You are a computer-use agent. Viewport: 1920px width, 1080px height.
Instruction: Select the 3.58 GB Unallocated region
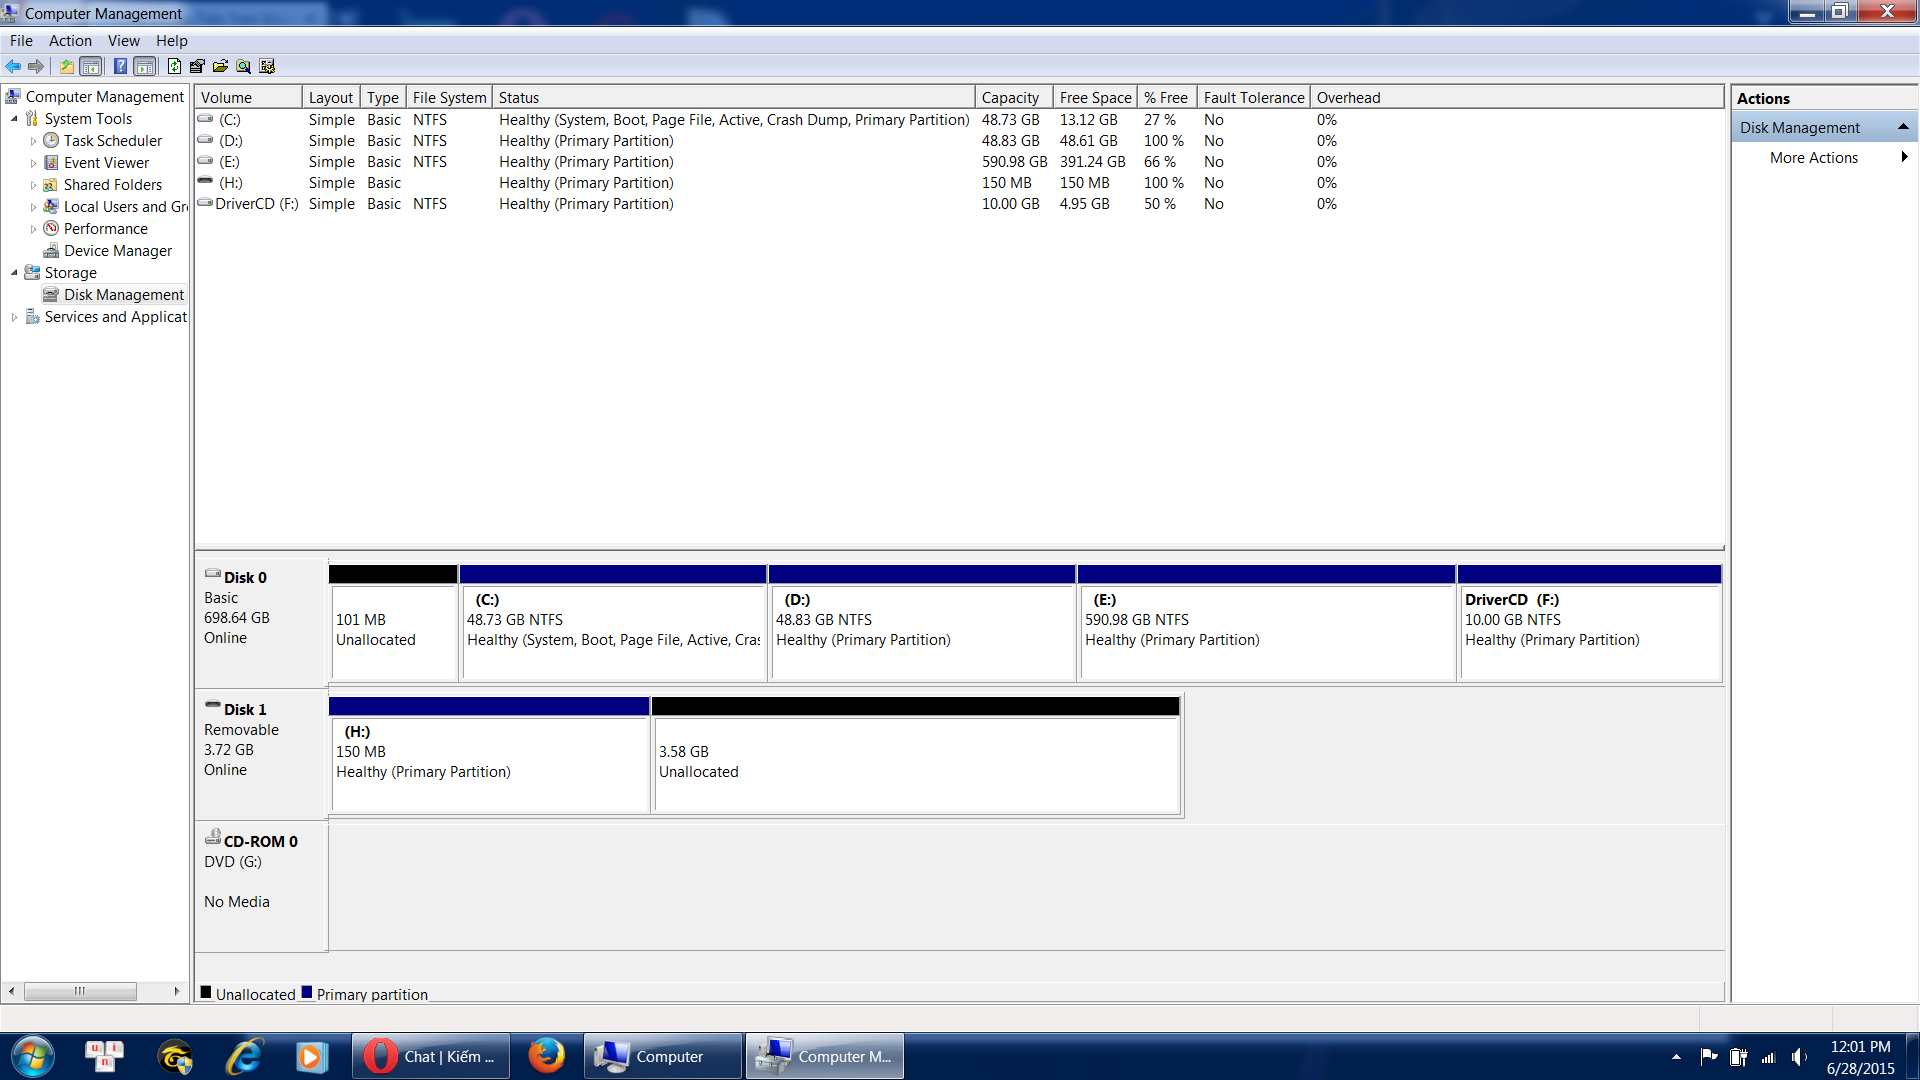point(915,762)
